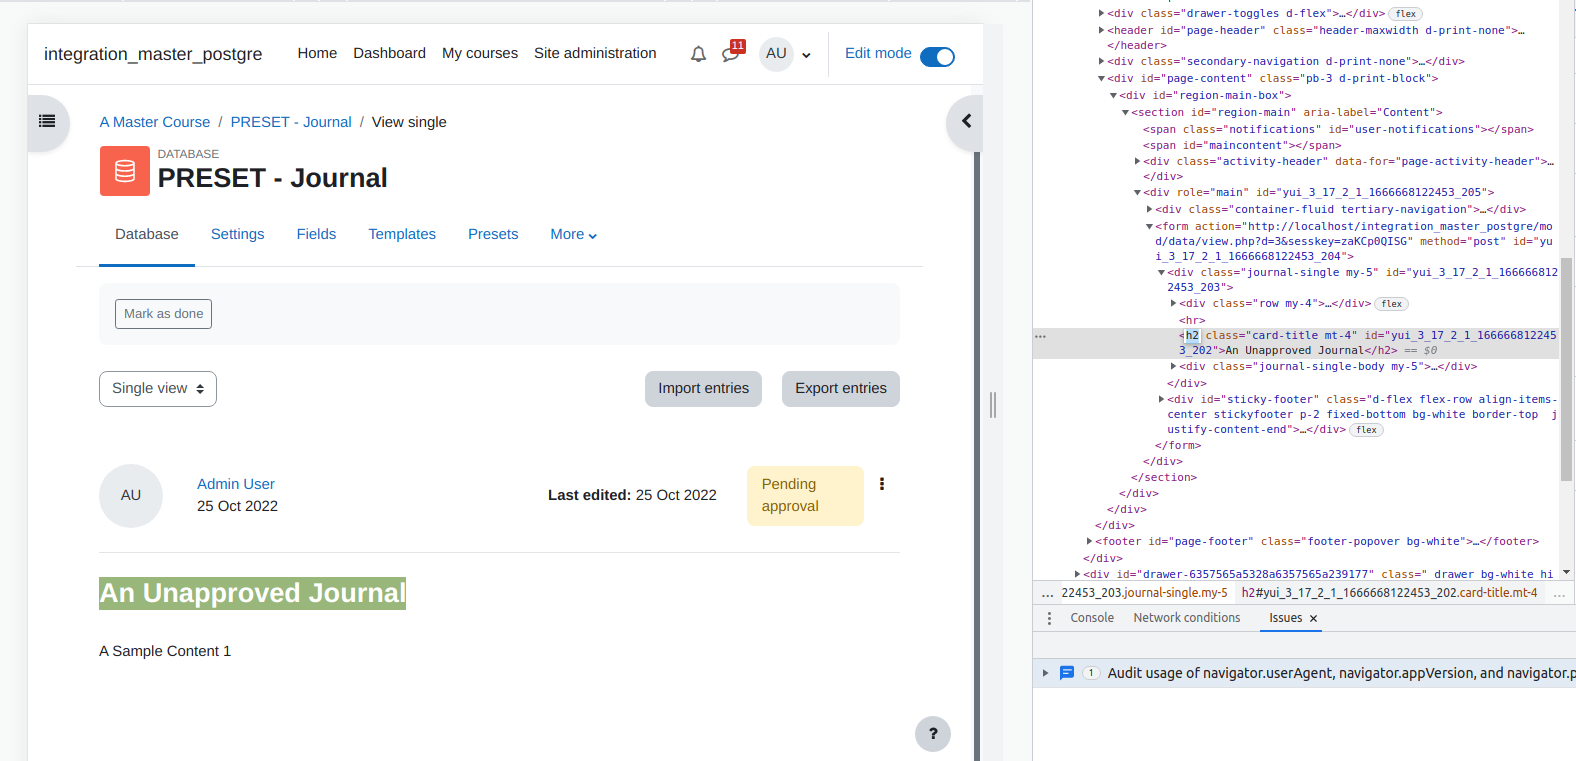Open A Master Course breadcrumb link

click(155, 122)
